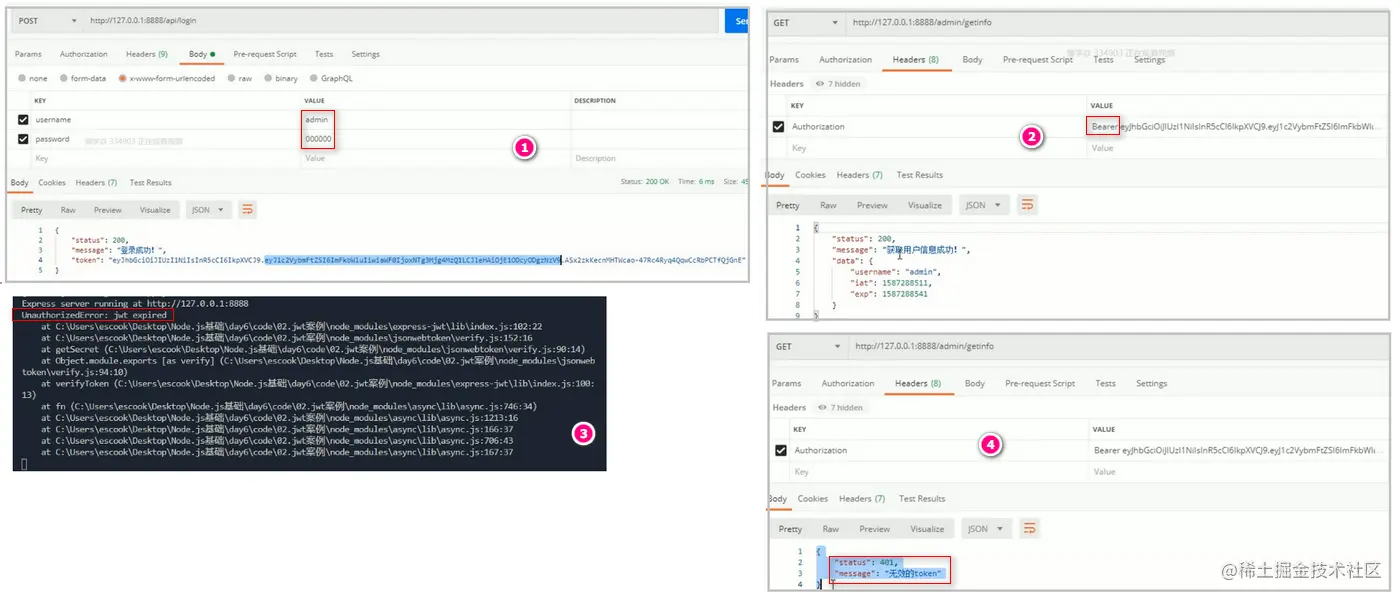The height and width of the screenshot is (599, 1400).
Task: Select Preview view in login response panel
Action: coord(108,210)
